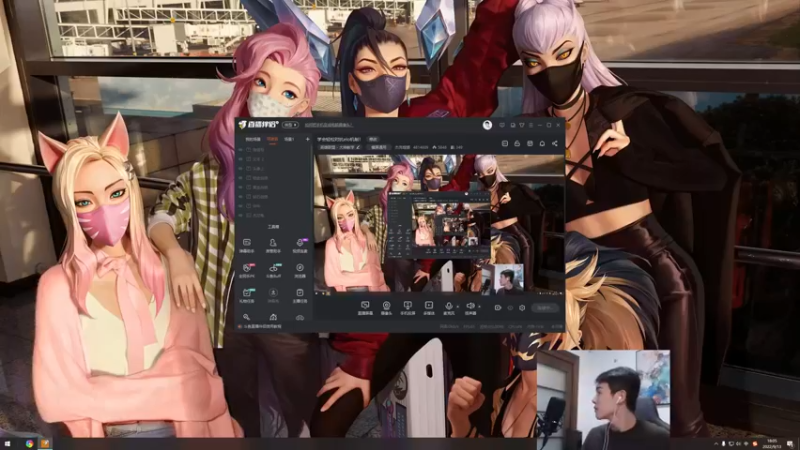800x450 pixels.
Task: Add a phone screen-cast source
Action: [x=407, y=308]
